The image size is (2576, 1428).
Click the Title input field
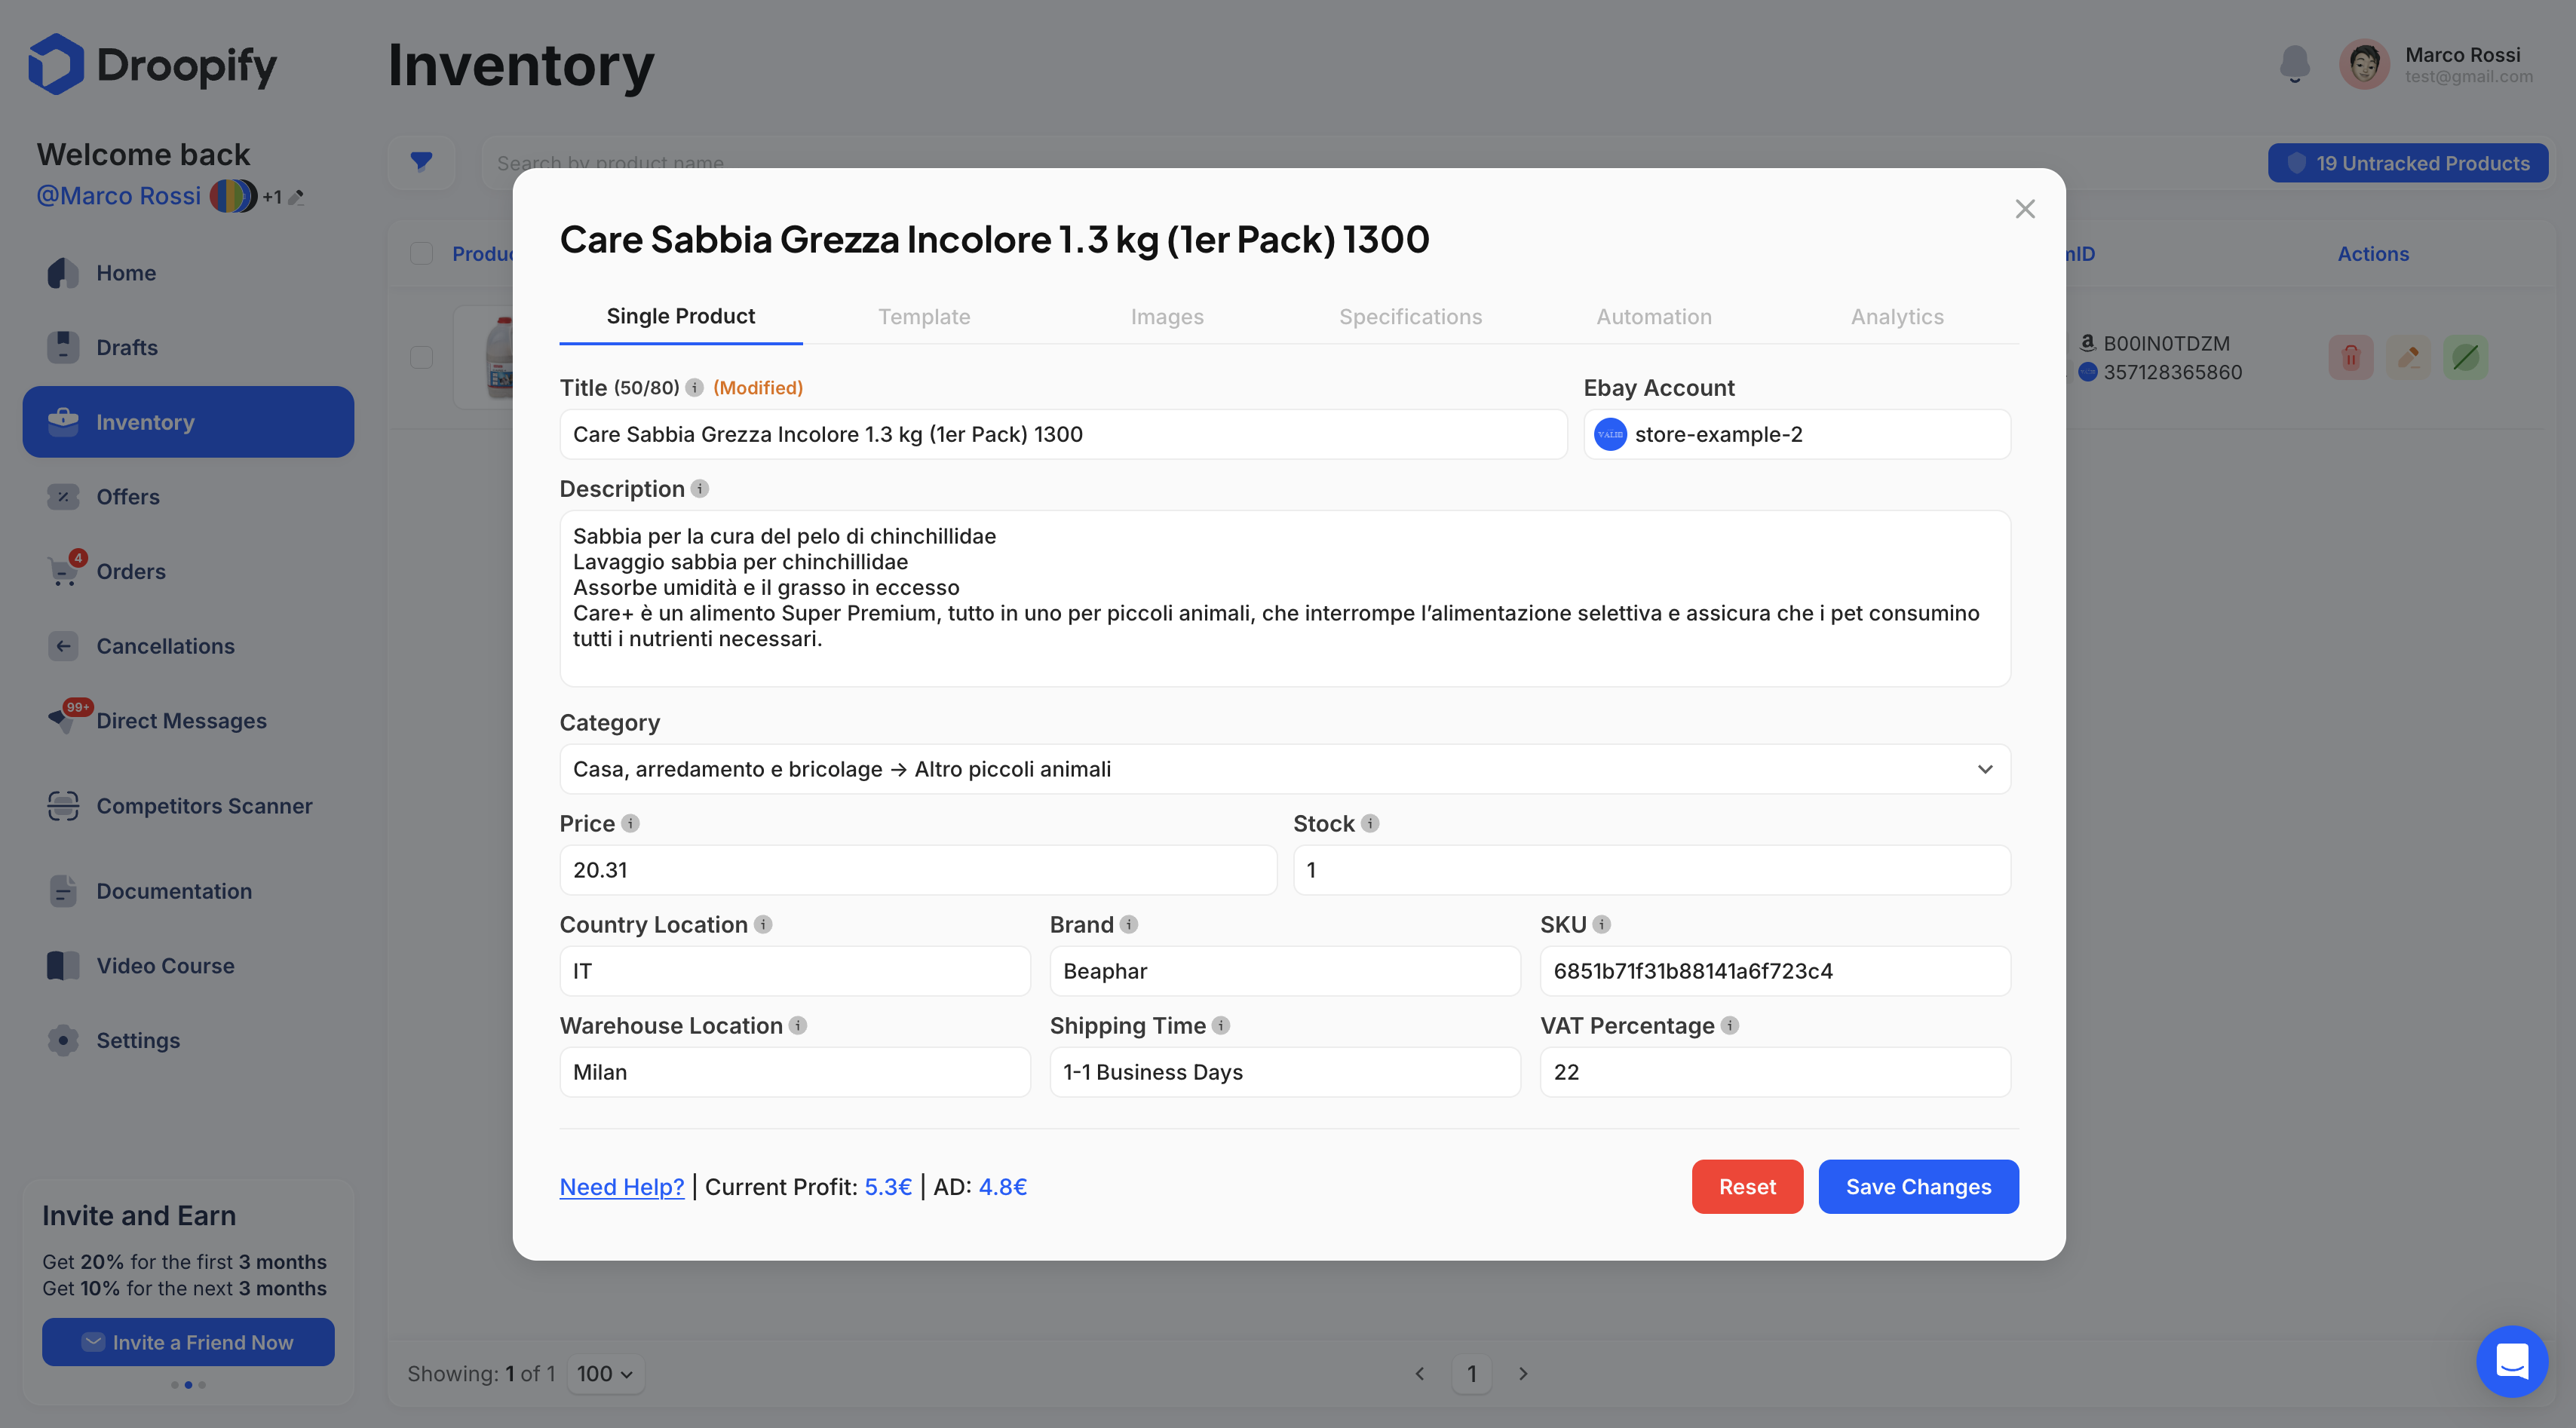[1063, 434]
